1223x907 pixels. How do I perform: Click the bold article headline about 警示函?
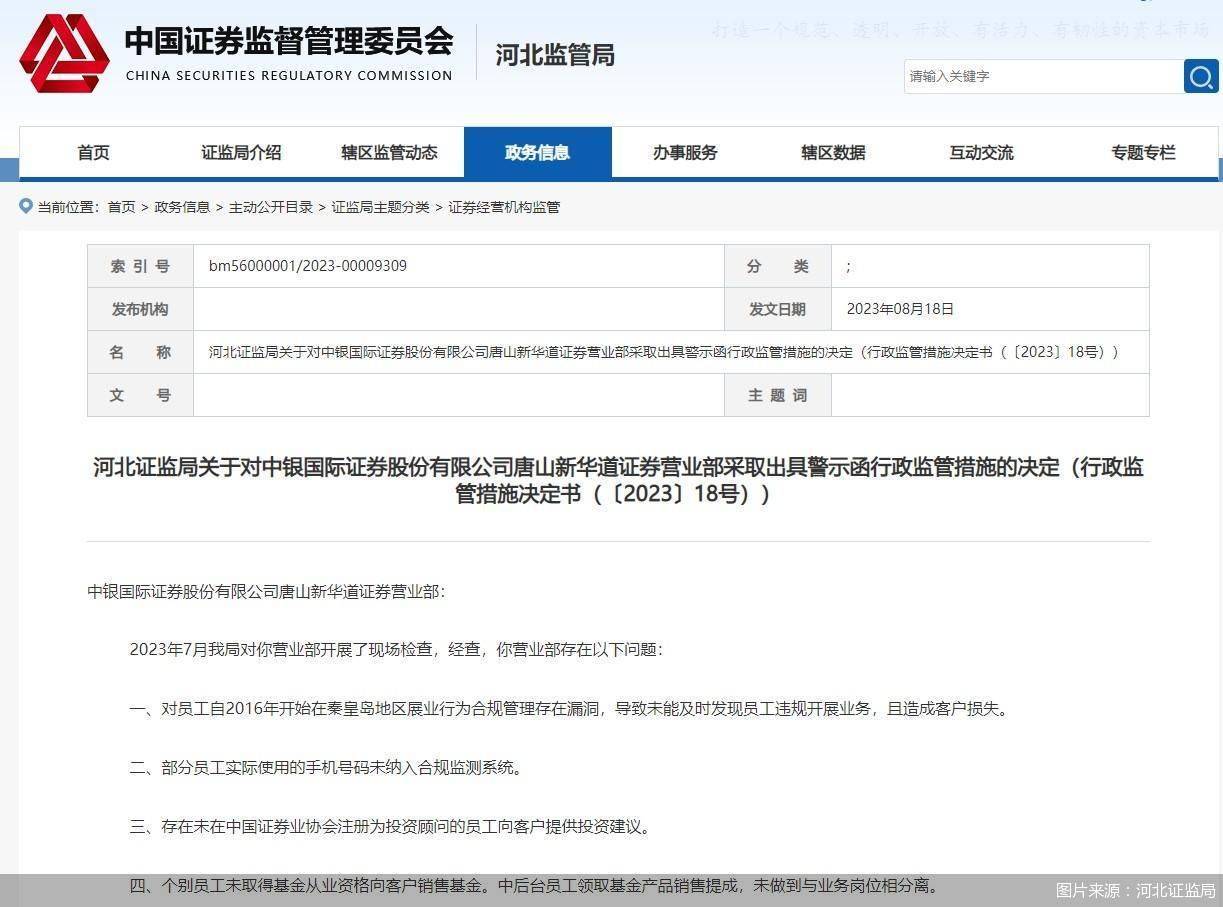tap(618, 480)
